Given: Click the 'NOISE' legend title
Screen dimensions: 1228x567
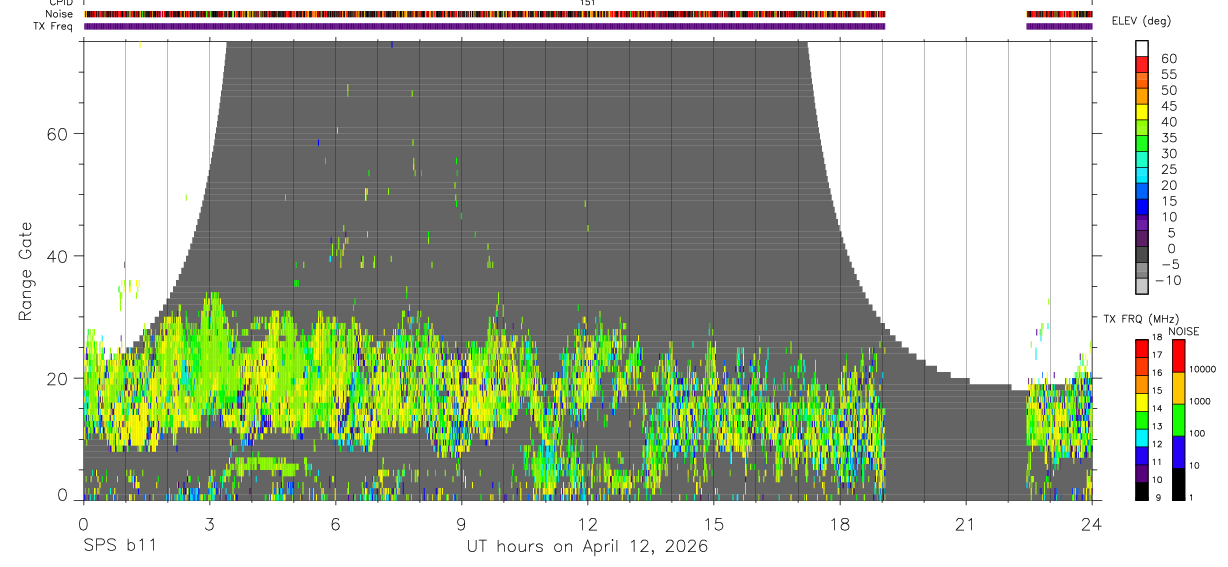Looking at the screenshot, I should tap(1183, 331).
